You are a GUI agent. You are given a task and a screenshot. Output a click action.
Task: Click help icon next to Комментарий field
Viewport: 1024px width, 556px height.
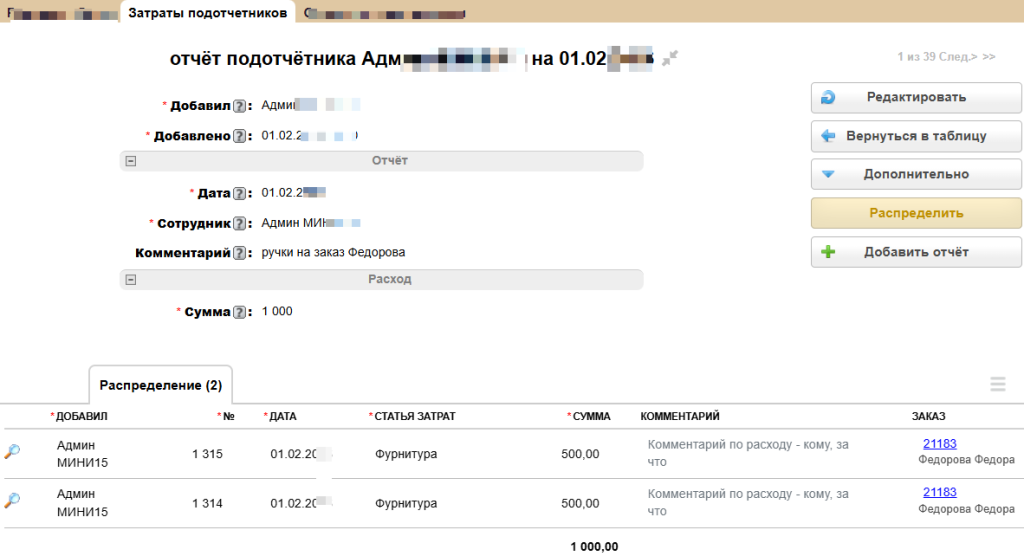[x=239, y=253]
